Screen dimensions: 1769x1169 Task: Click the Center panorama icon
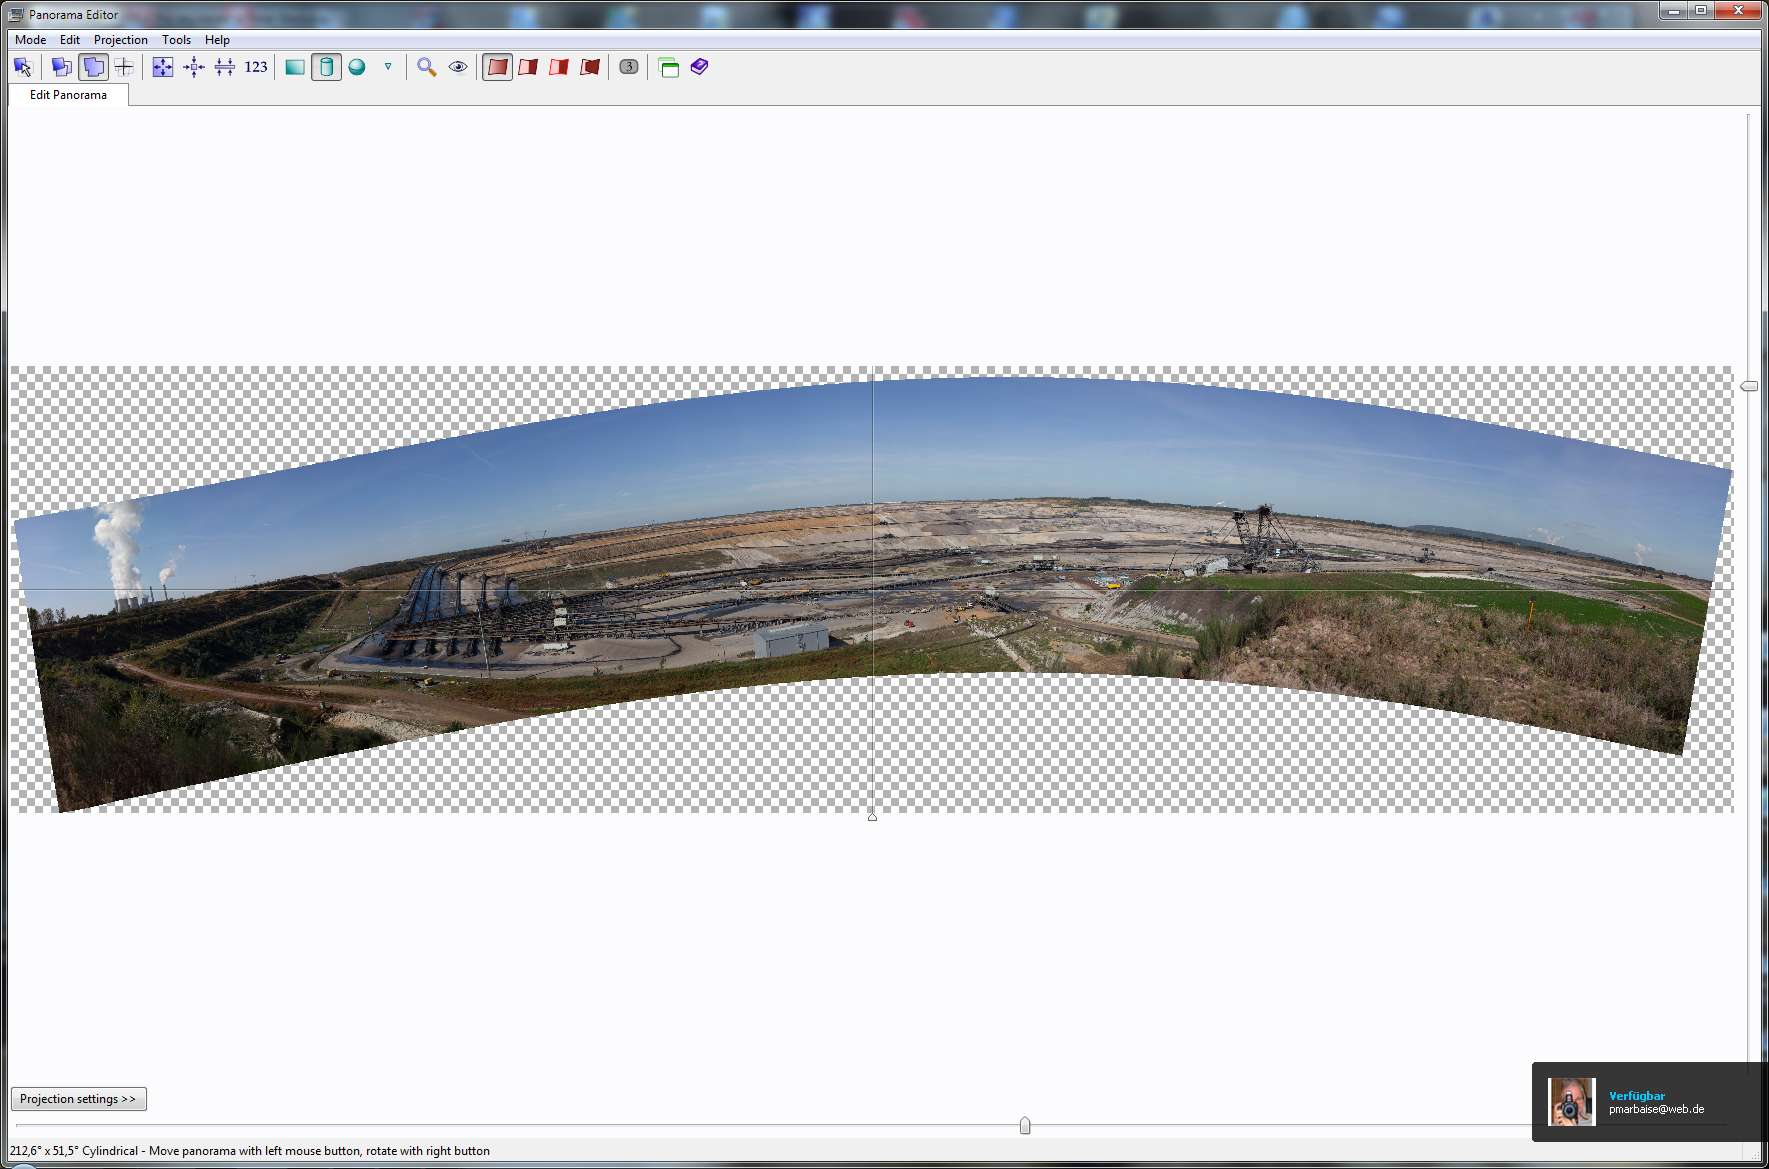click(x=194, y=67)
